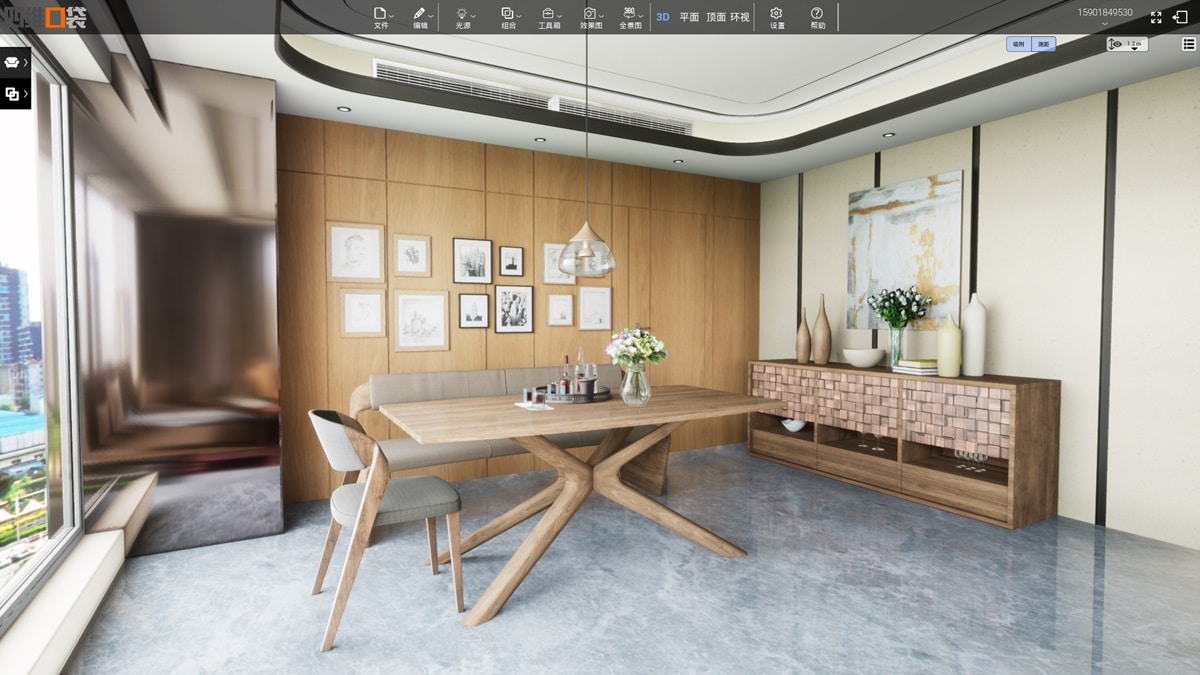Viewport: 1200px width, 675px height.
Task: Expand the furniture sofa panel on left
Action: tap(15, 62)
